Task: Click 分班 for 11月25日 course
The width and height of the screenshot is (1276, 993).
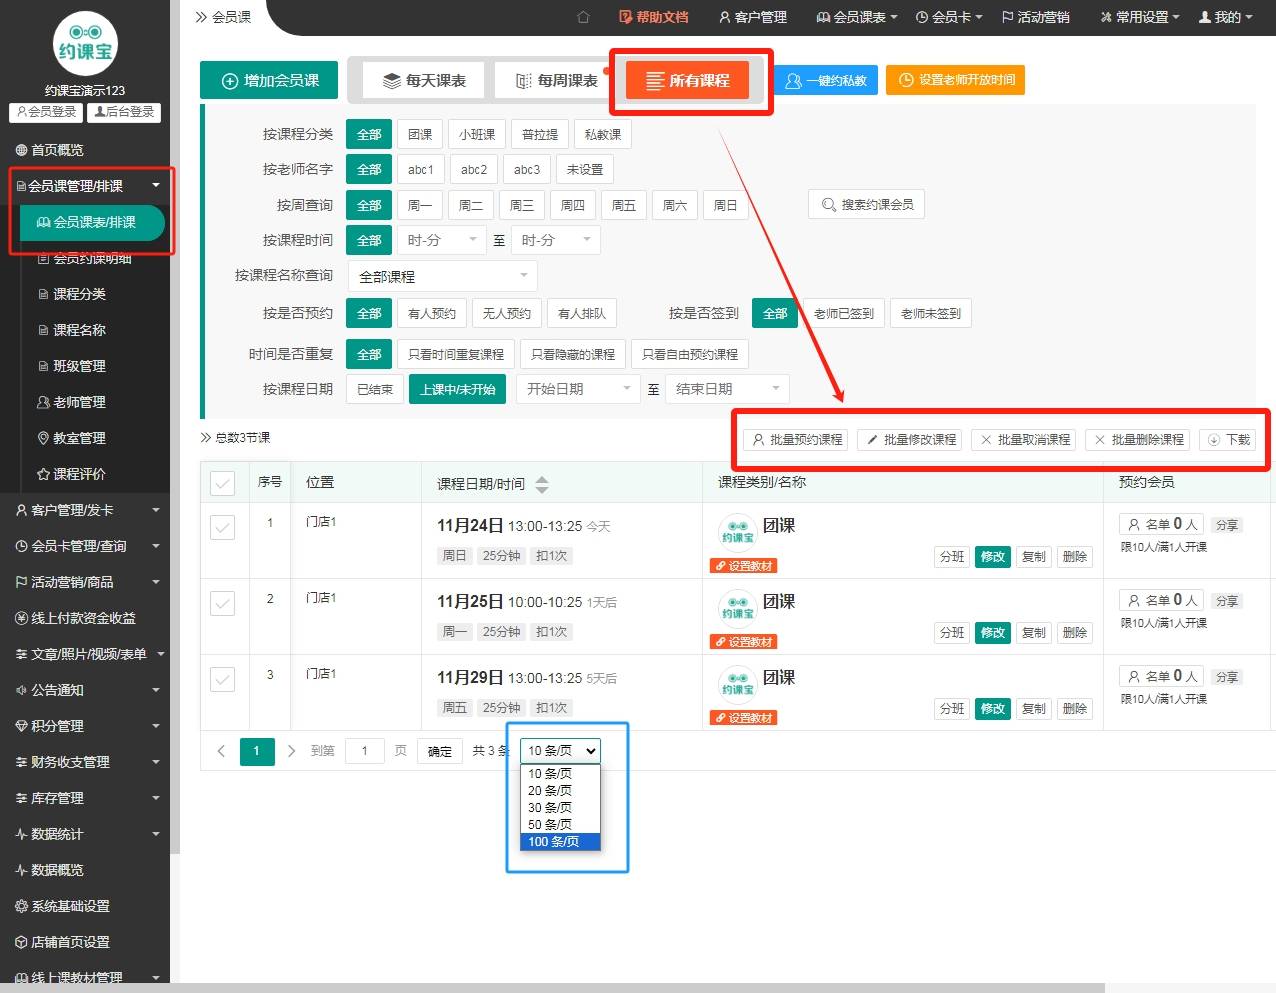Action: 952,633
